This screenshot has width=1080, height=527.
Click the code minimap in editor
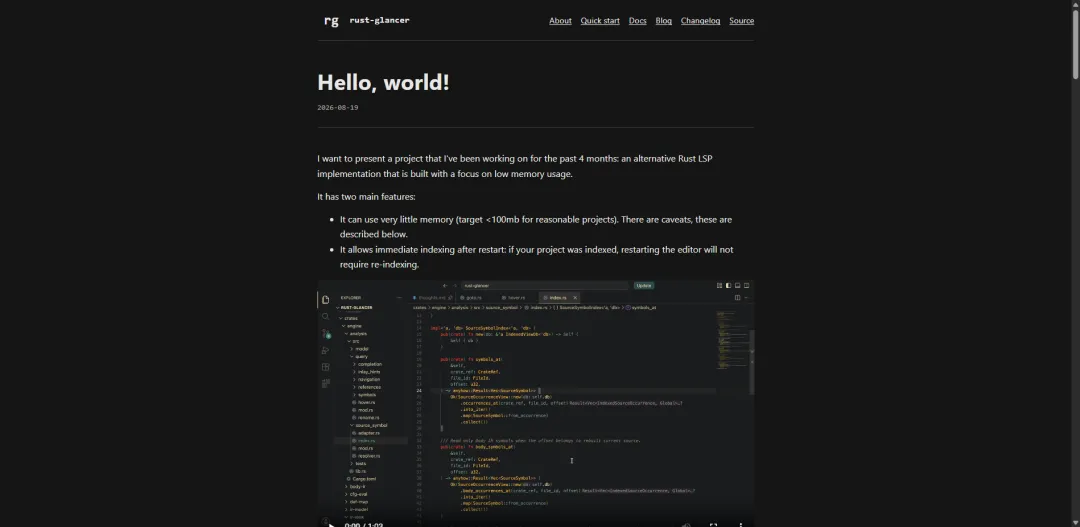coord(731,340)
